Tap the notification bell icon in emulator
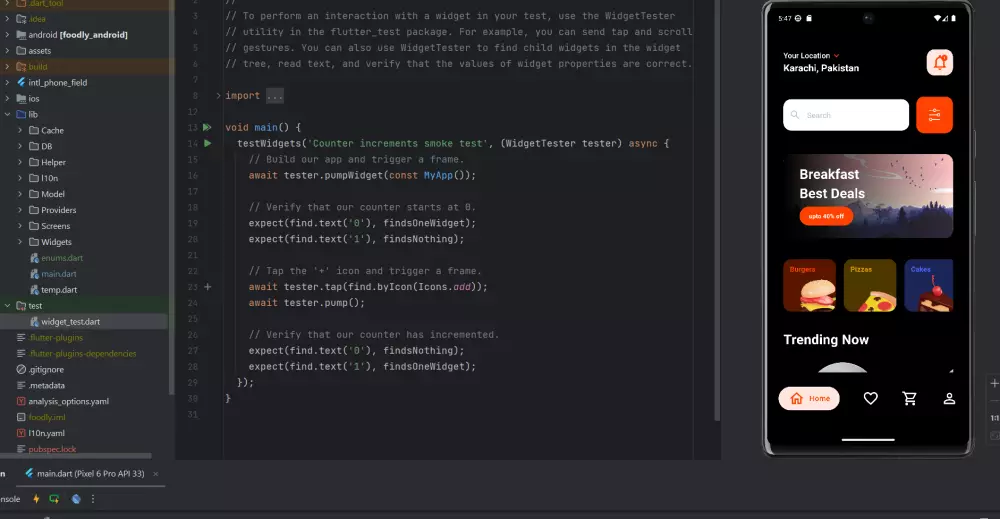 point(939,62)
